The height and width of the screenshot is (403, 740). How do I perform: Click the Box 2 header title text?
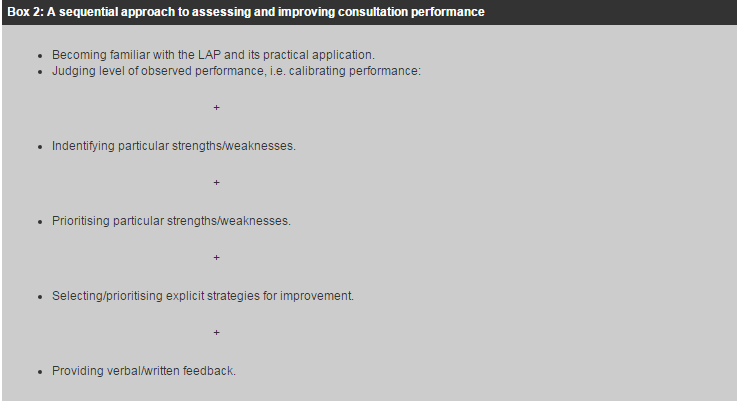coord(246,12)
